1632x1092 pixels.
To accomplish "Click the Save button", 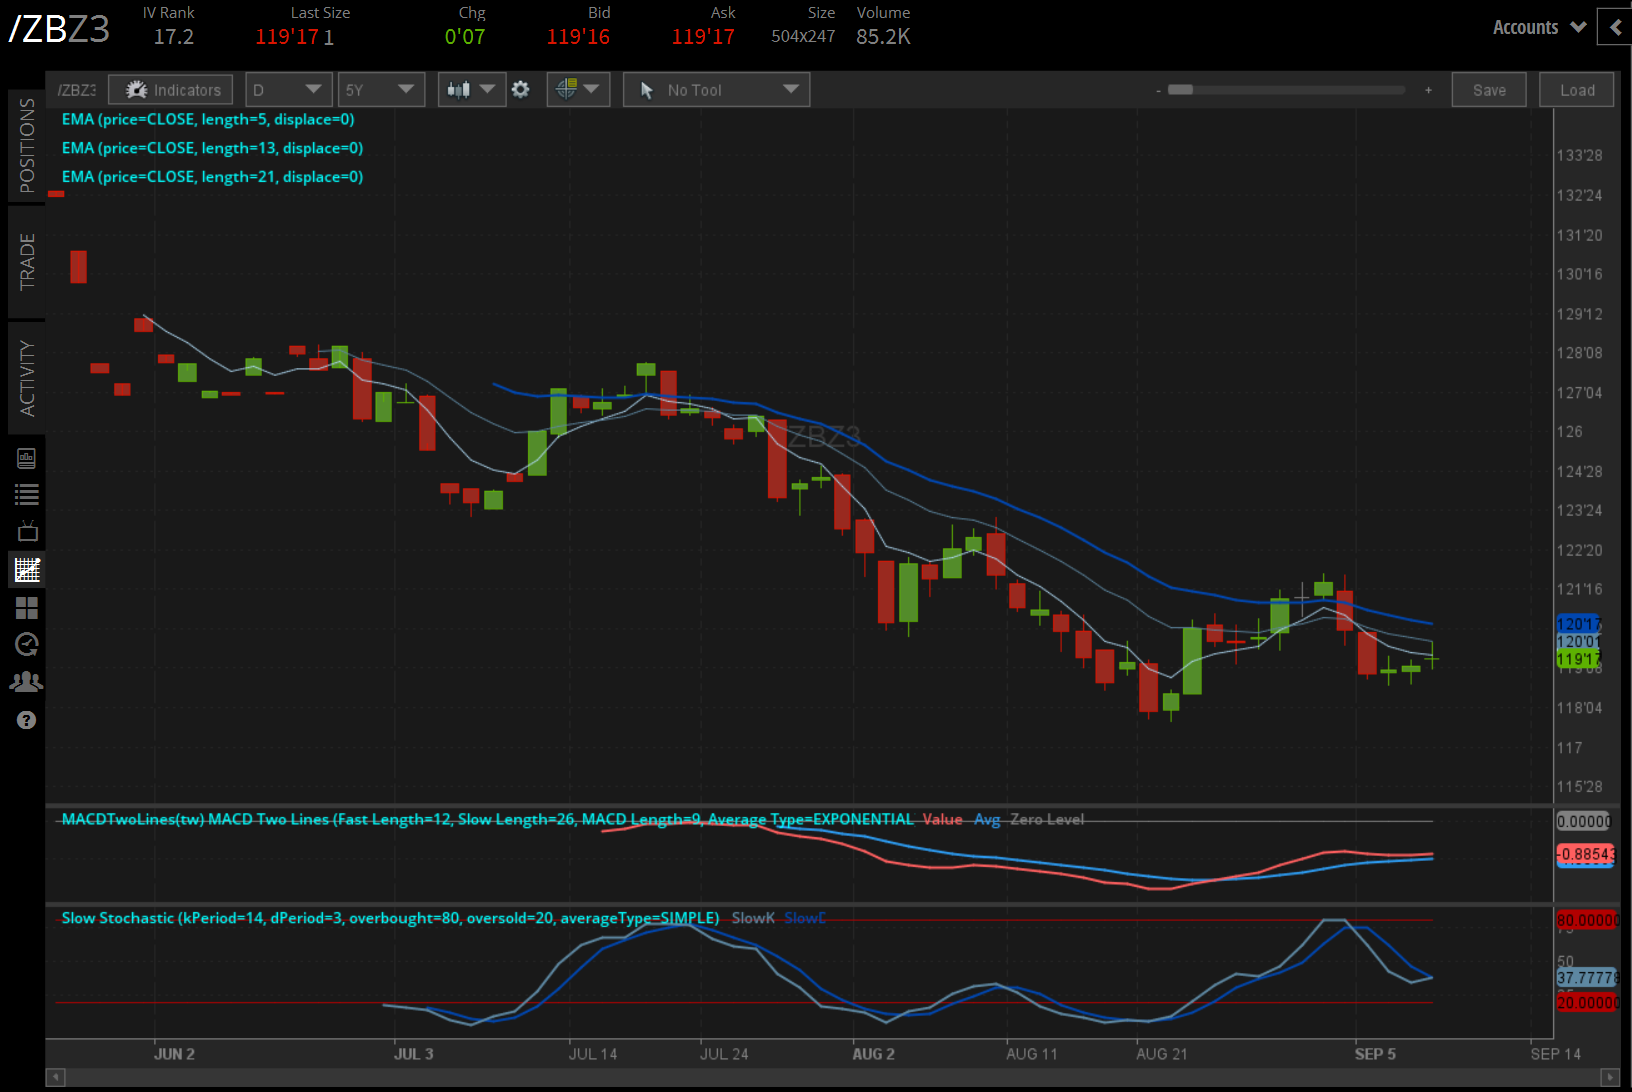I will point(1488,90).
